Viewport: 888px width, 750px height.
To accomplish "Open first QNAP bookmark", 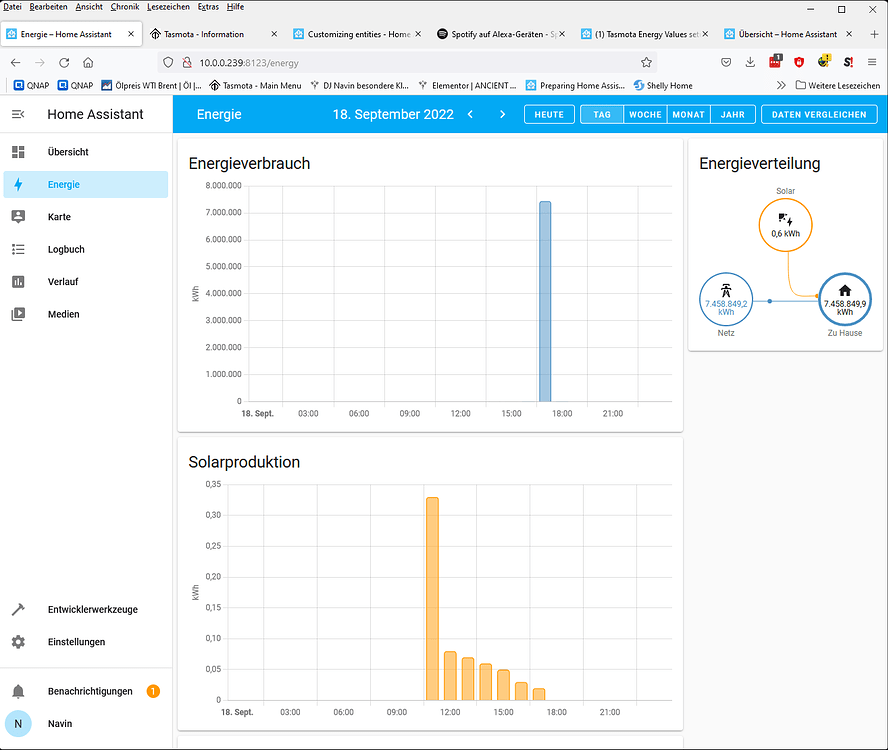I will coord(31,86).
